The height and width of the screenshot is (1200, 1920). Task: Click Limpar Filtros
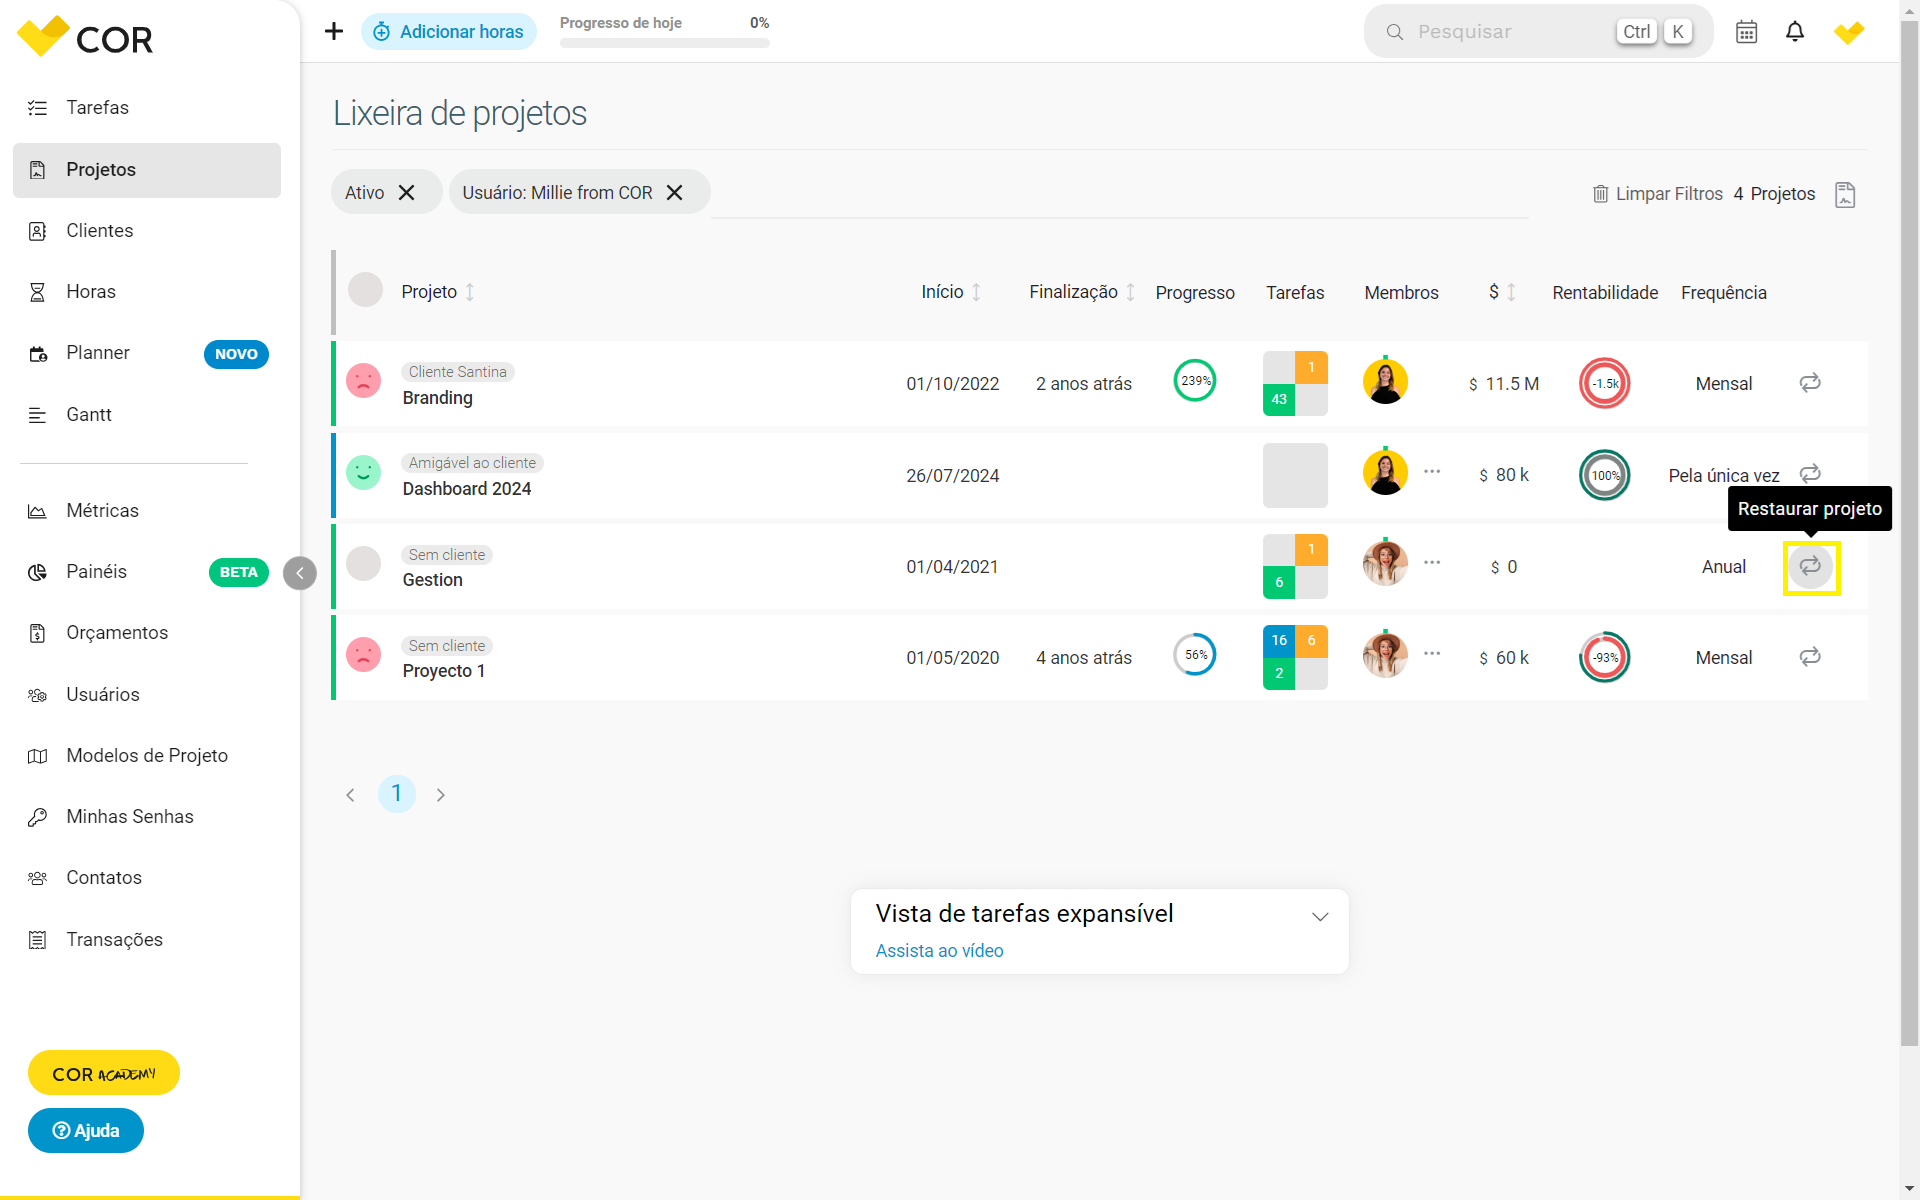[1658, 194]
